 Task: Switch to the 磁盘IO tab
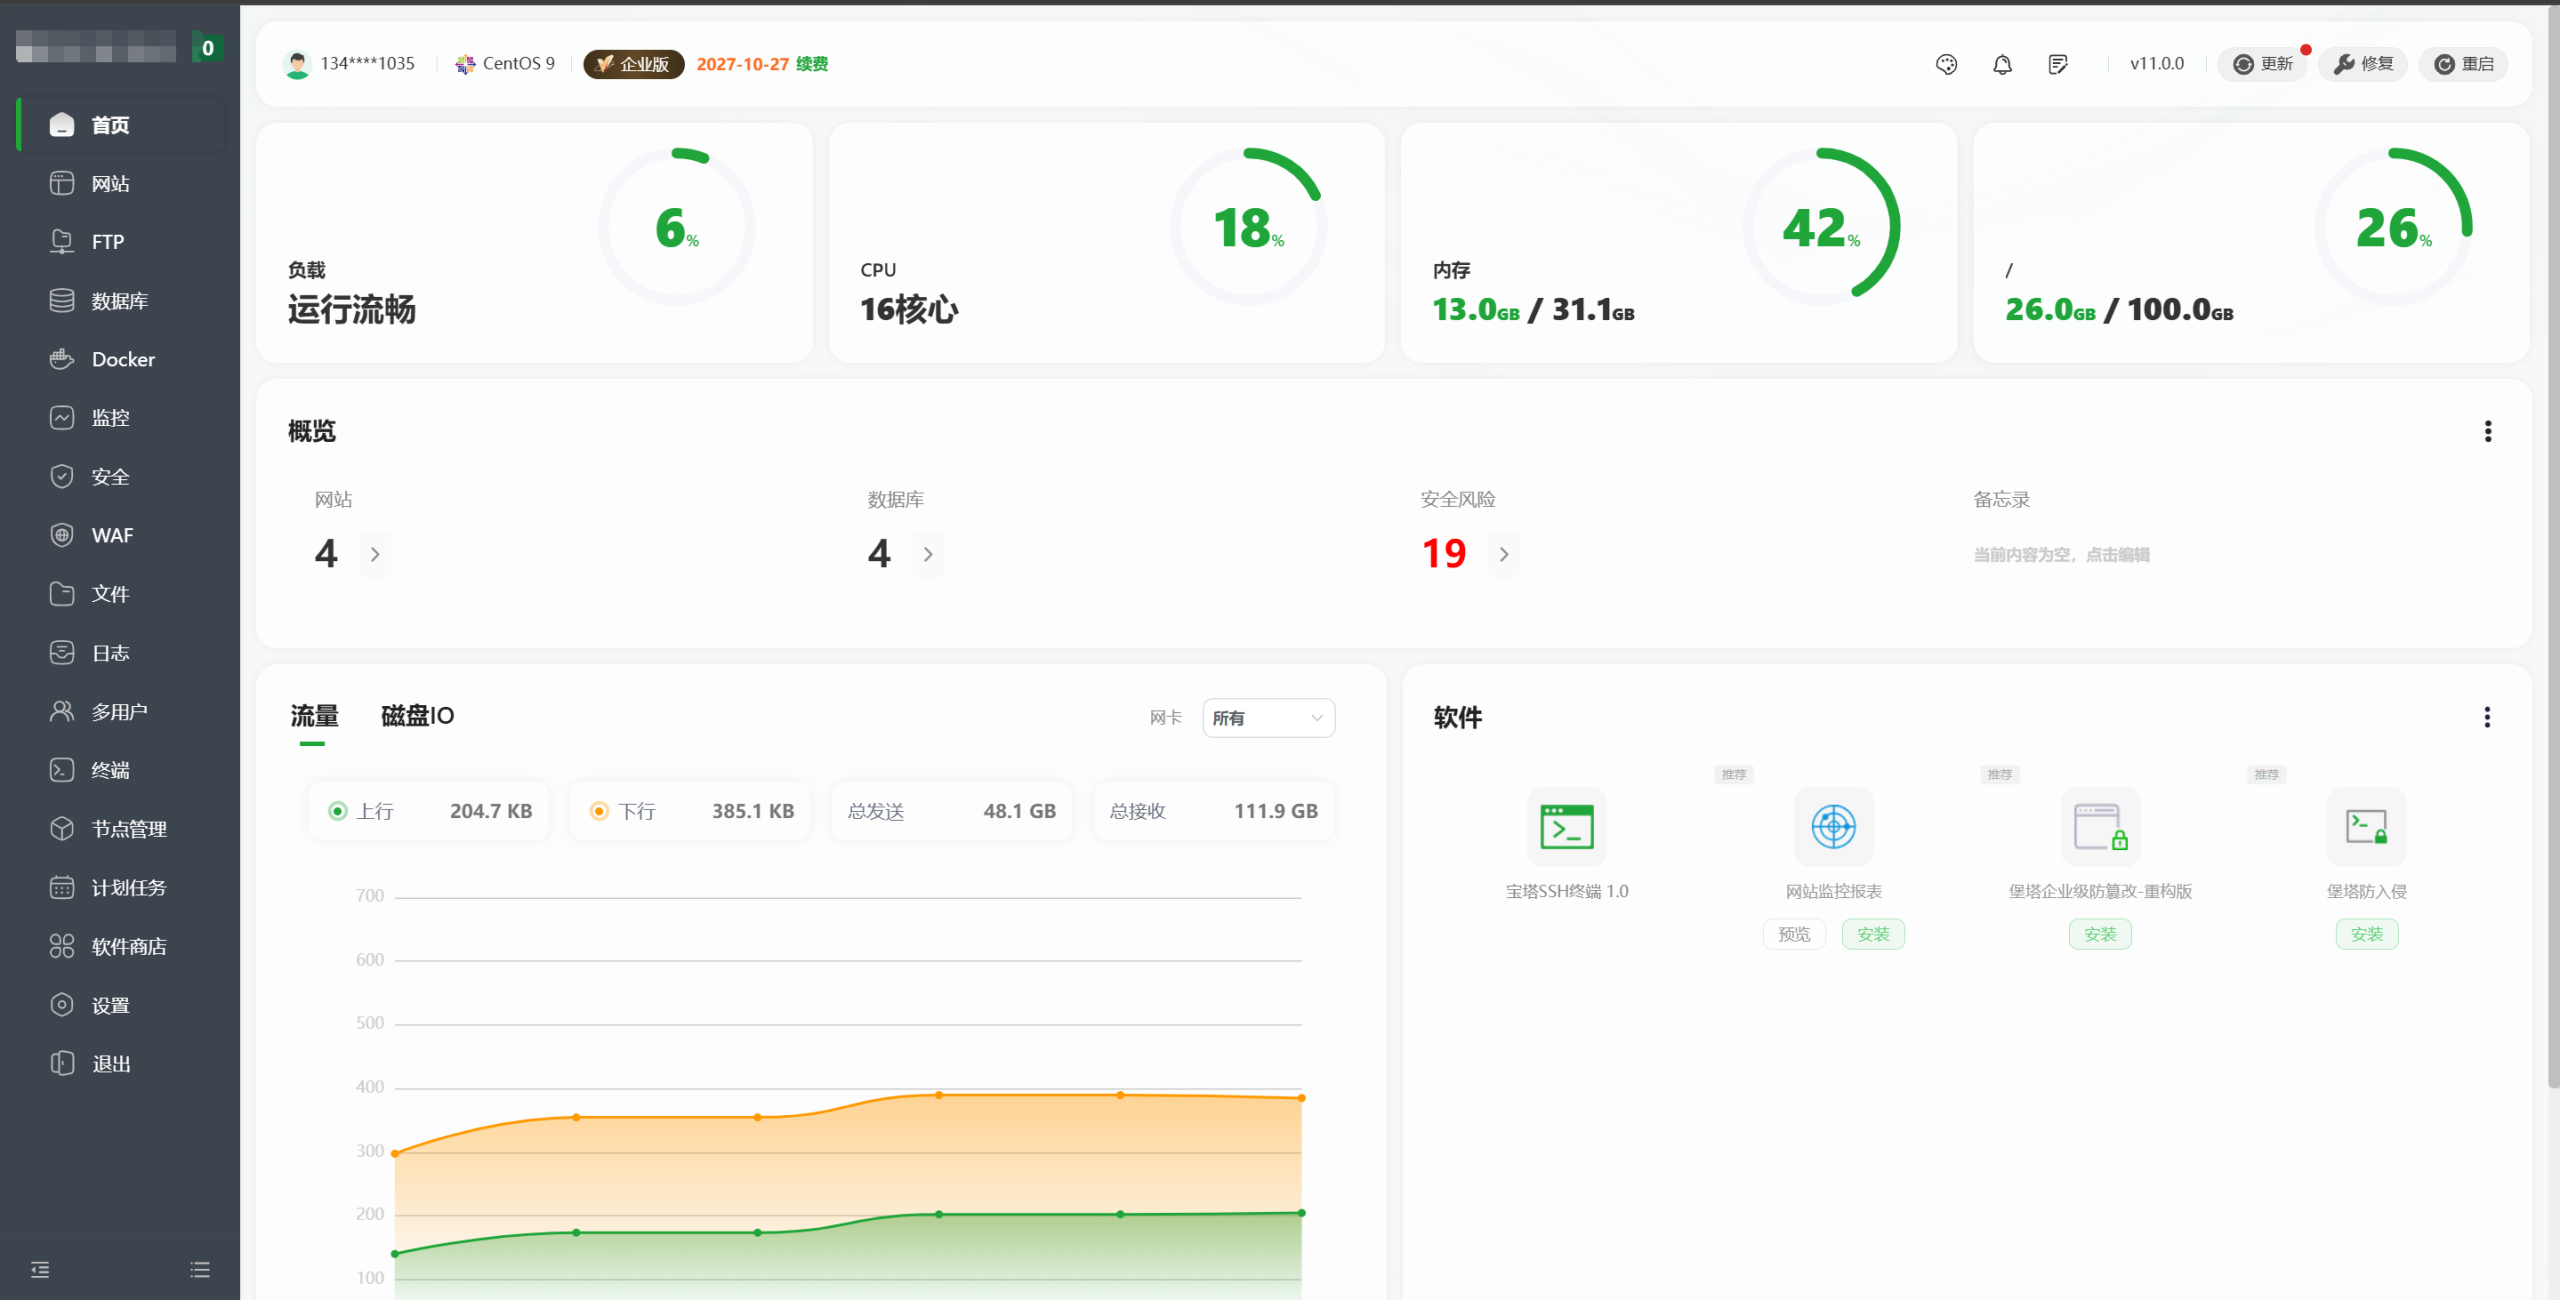coord(417,716)
